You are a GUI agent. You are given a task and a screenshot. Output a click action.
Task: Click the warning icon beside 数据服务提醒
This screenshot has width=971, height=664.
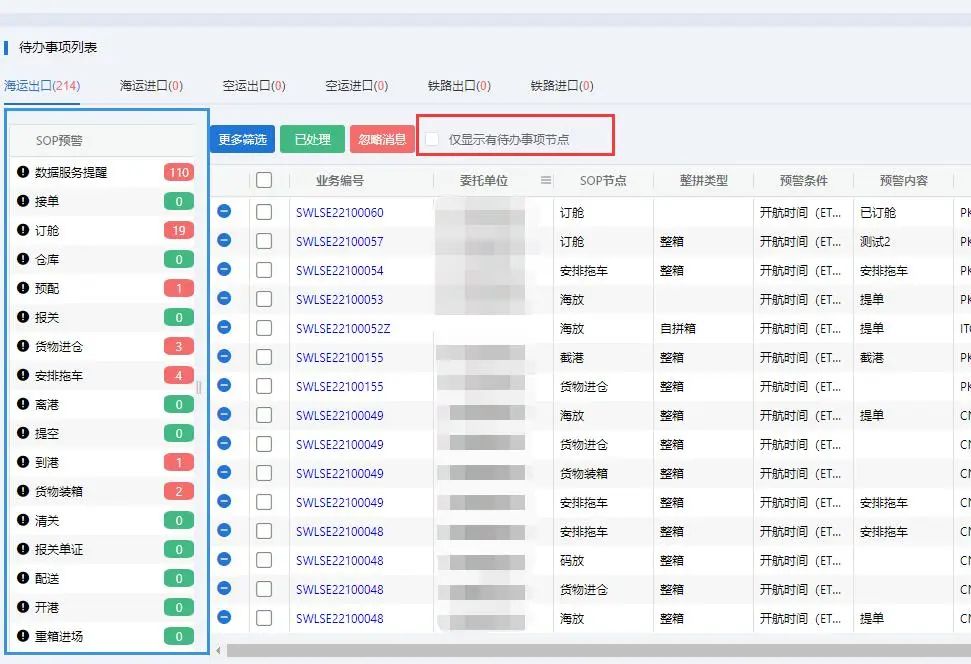click(x=23, y=172)
